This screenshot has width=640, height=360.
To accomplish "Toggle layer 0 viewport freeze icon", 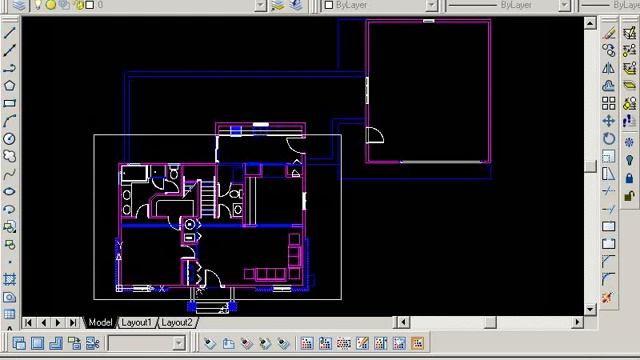I will pos(64,5).
